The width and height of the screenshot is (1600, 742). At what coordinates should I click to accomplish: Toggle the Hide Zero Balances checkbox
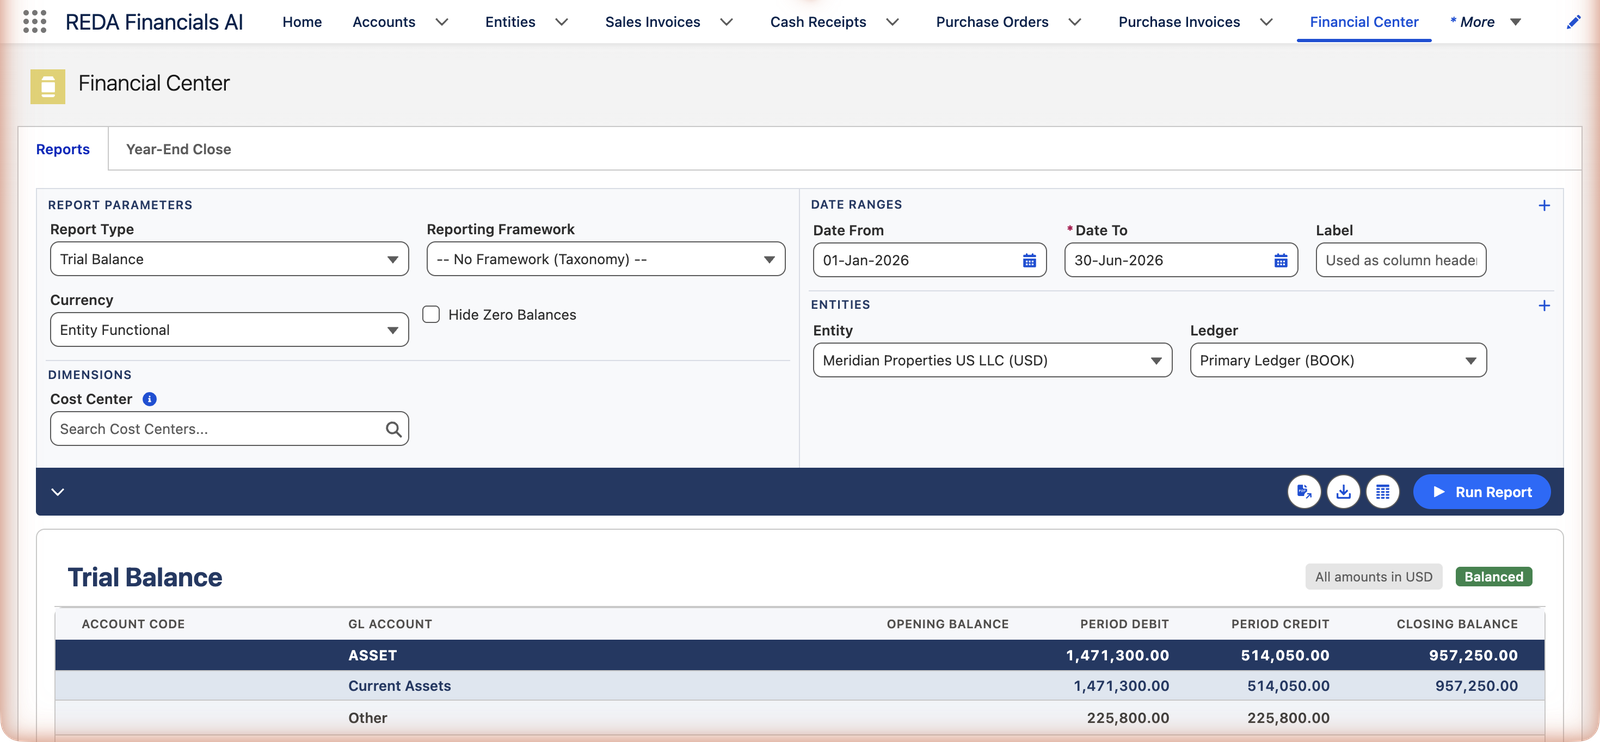(431, 314)
